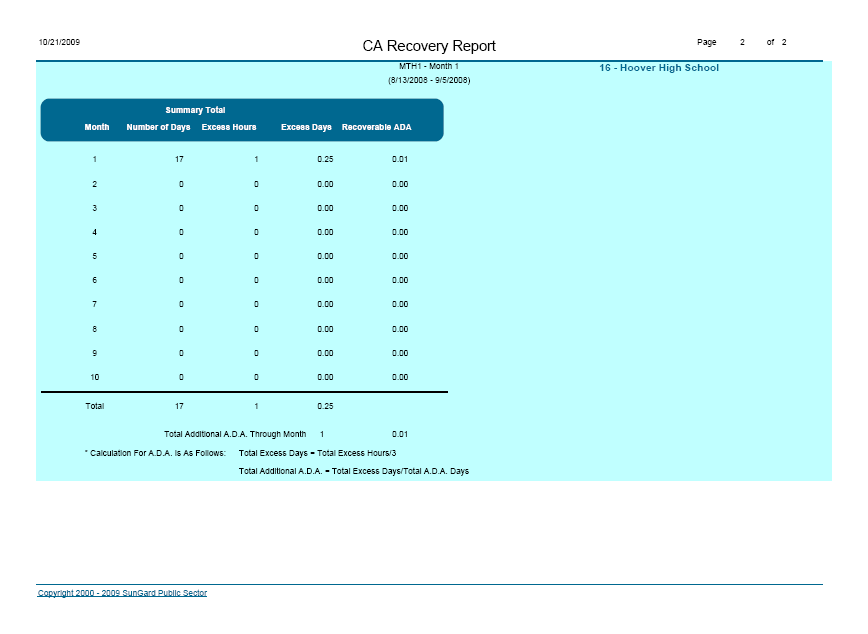Click the Number of Days column header
The image size is (868, 634).
pos(158,128)
